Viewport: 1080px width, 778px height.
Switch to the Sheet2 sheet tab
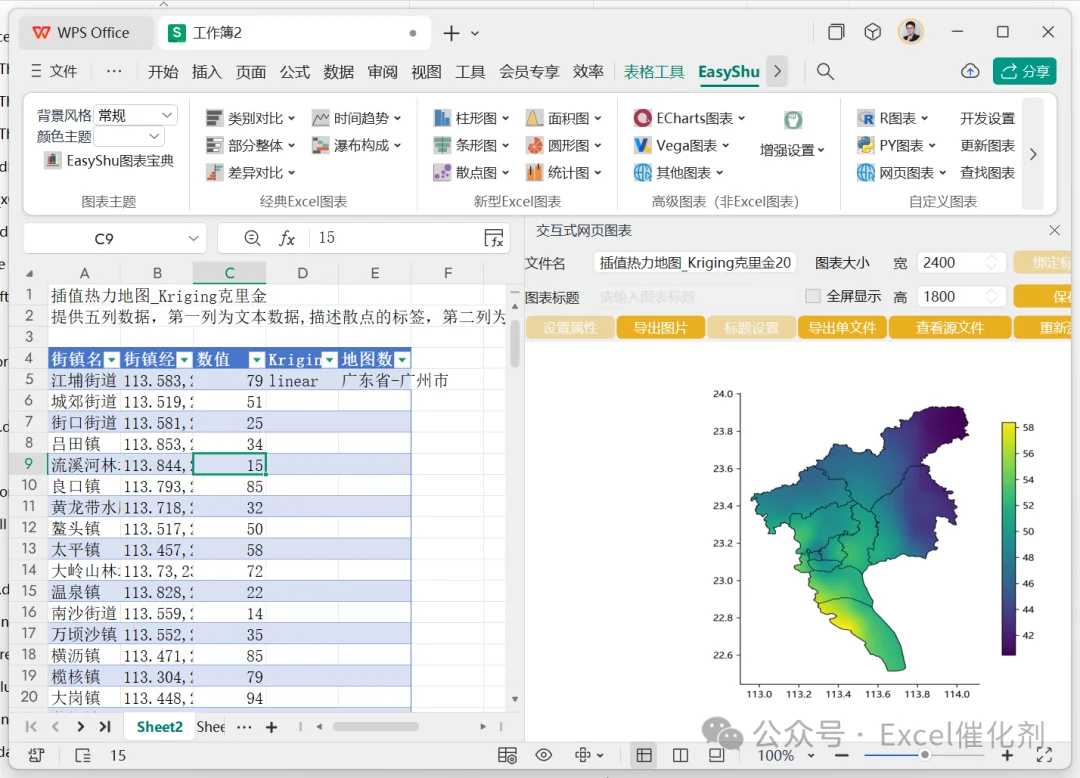click(160, 727)
